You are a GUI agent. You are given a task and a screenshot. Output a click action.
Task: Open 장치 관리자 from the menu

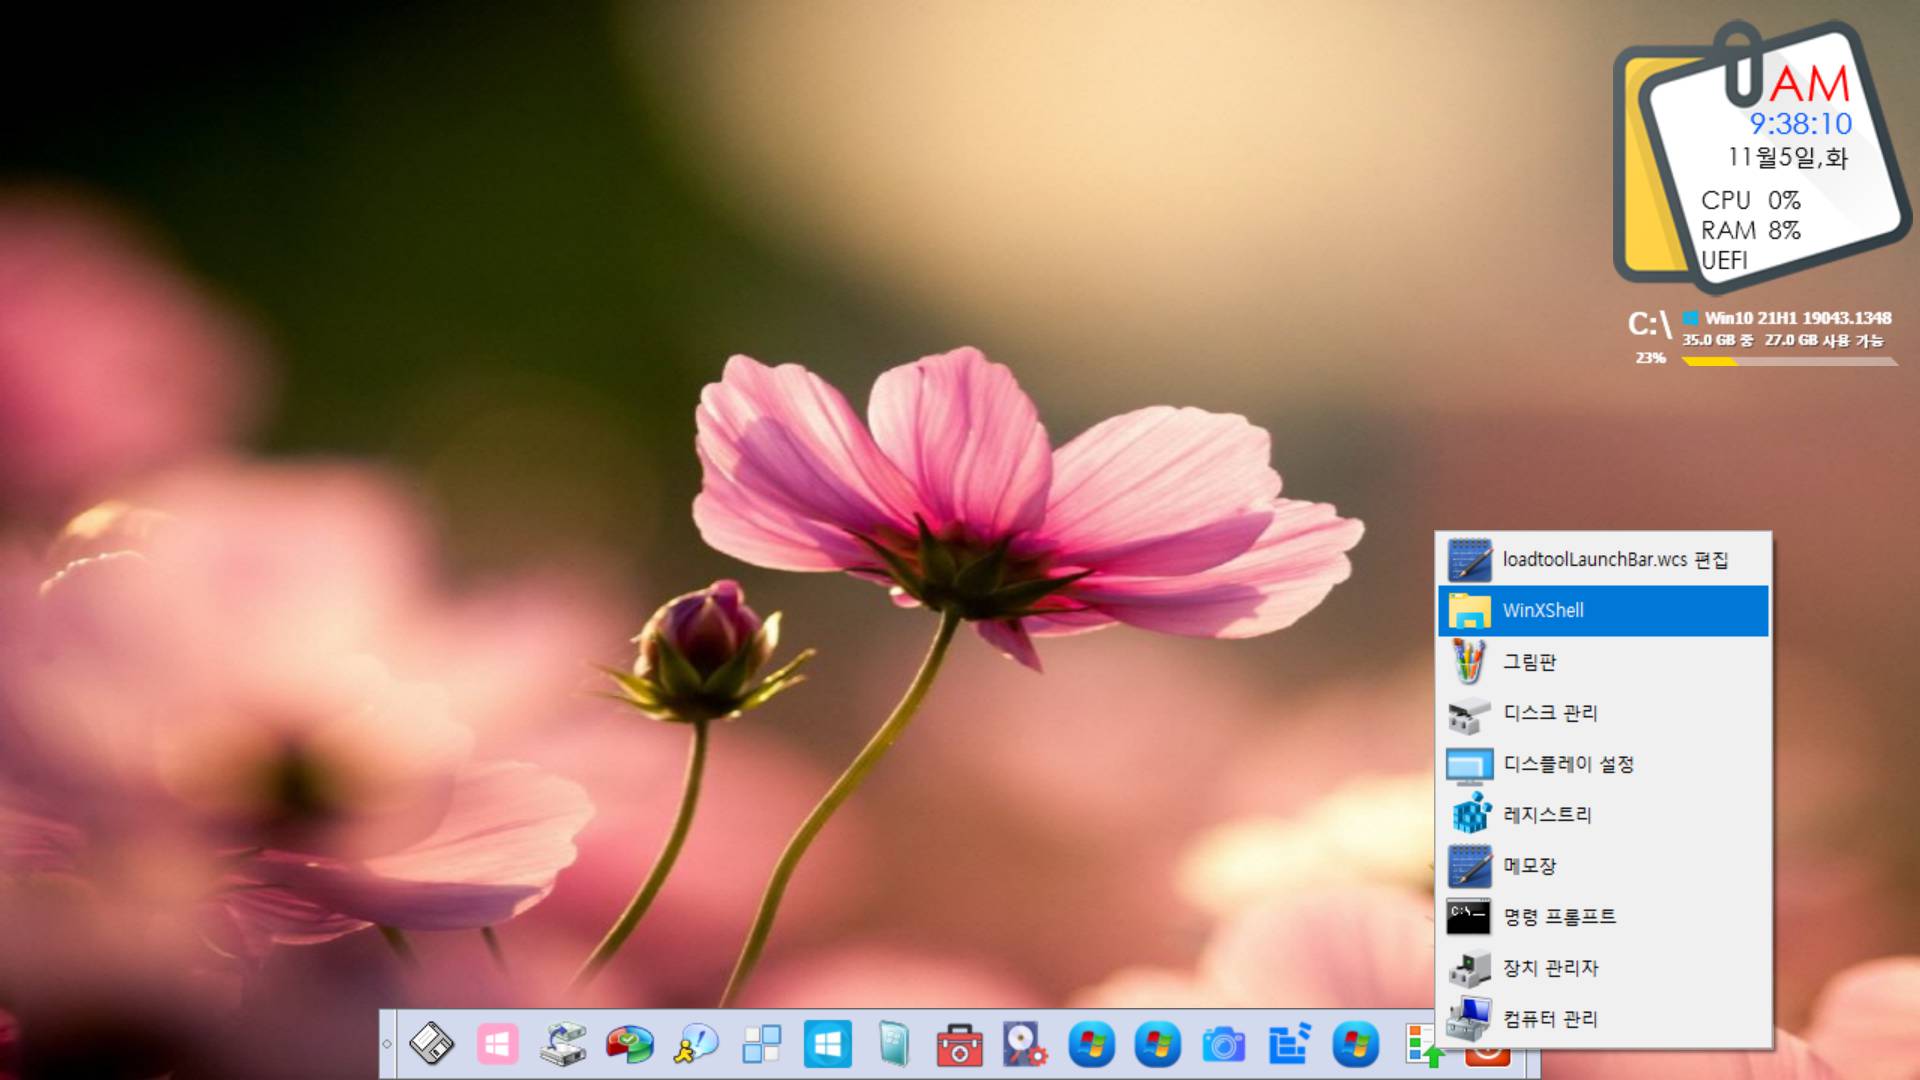pyautogui.click(x=1603, y=967)
